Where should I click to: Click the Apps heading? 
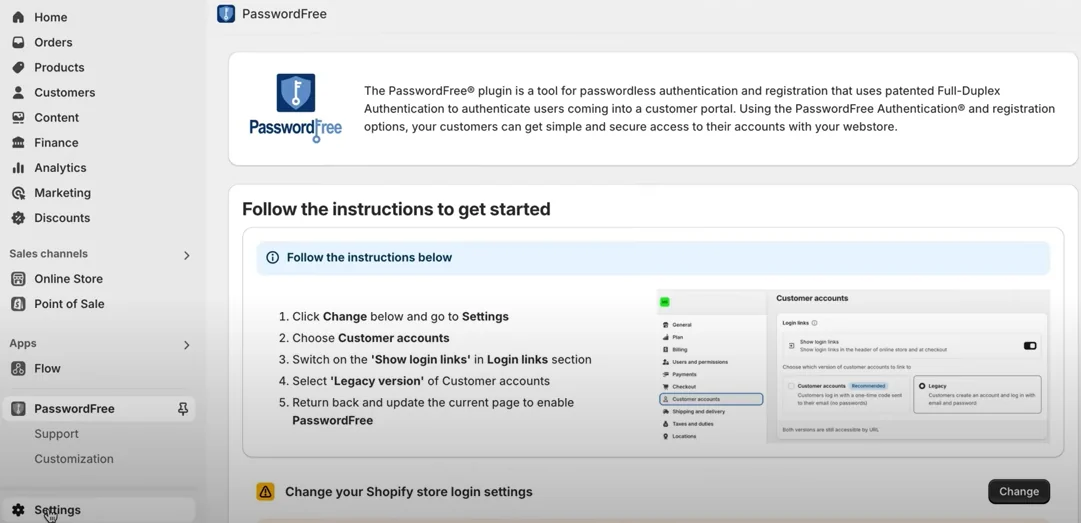click(x=23, y=343)
